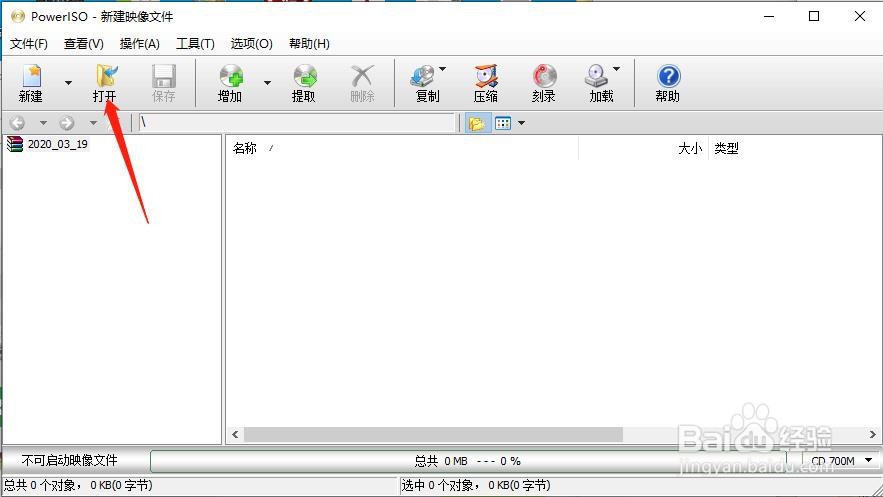
Task: Expand the Back history dropdown
Action: click(x=43, y=123)
